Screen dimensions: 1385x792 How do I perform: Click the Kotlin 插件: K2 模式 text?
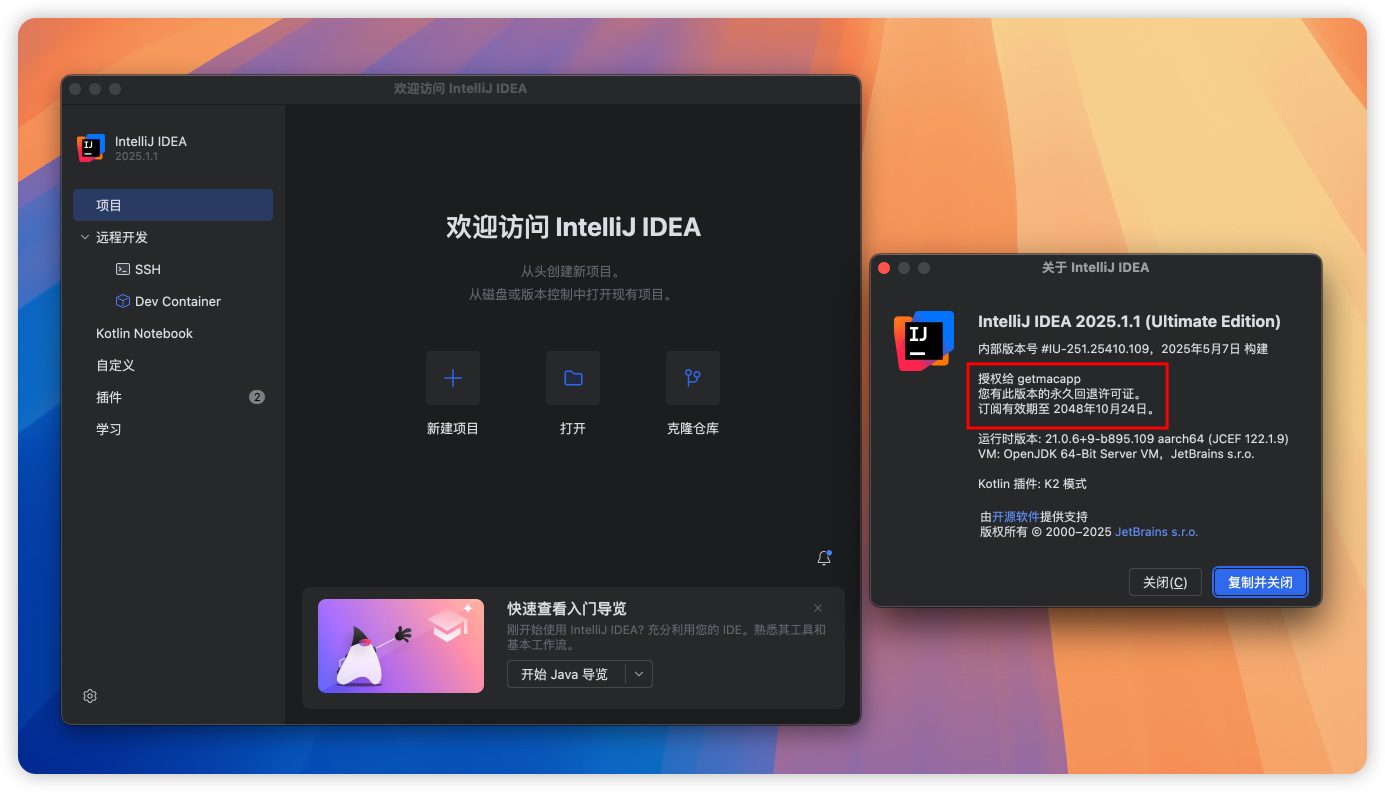(1032, 483)
